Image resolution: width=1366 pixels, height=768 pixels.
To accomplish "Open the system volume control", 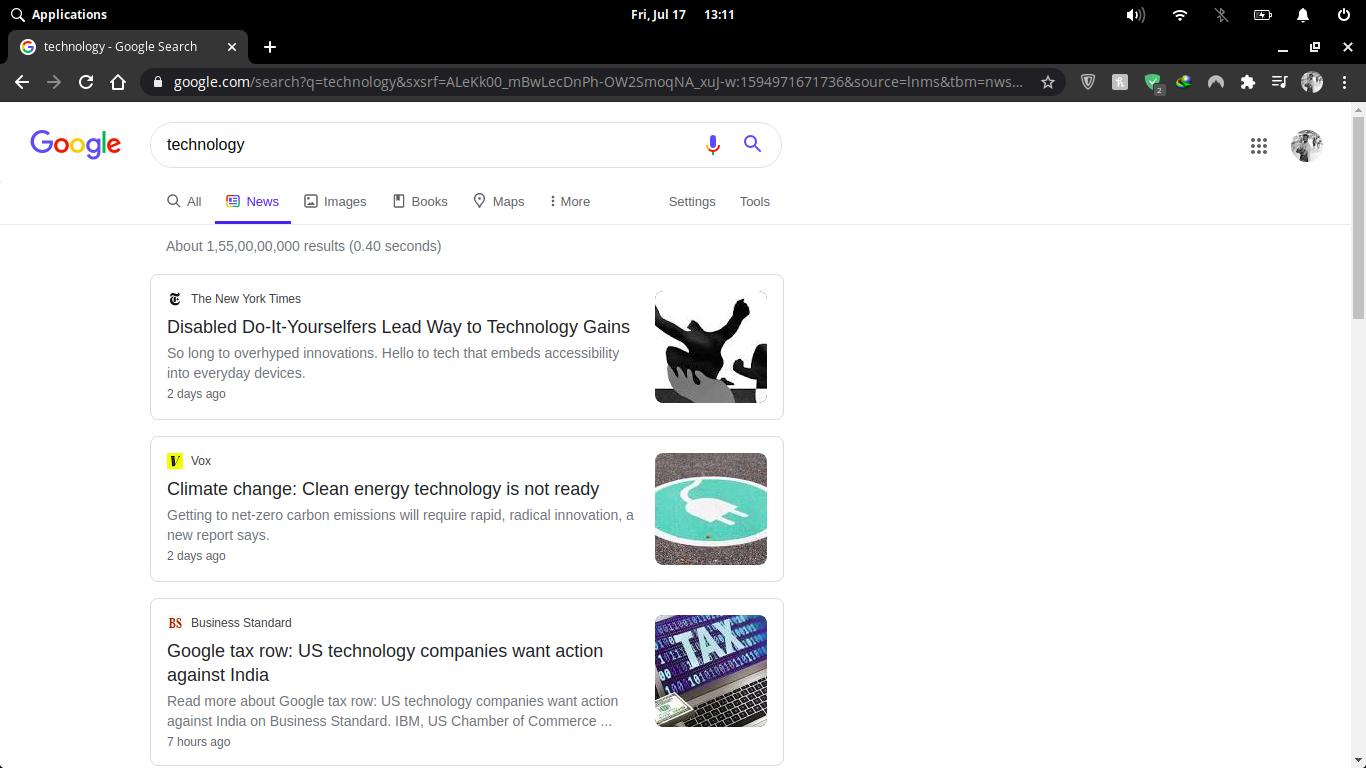I will [1135, 15].
